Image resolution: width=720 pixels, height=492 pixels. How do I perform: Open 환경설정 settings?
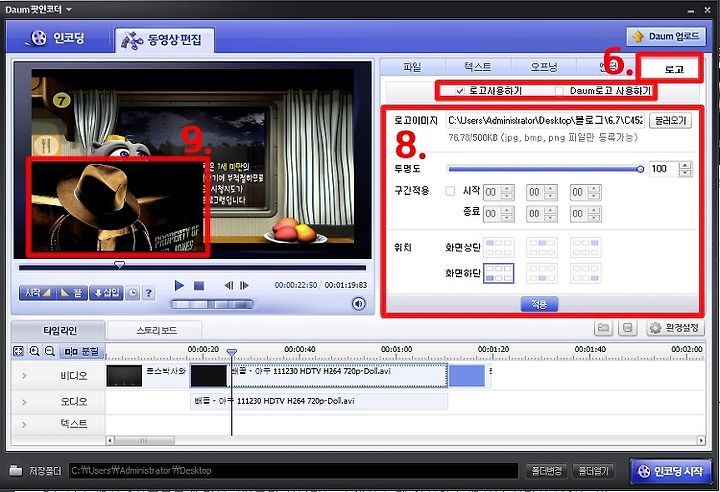pos(675,328)
